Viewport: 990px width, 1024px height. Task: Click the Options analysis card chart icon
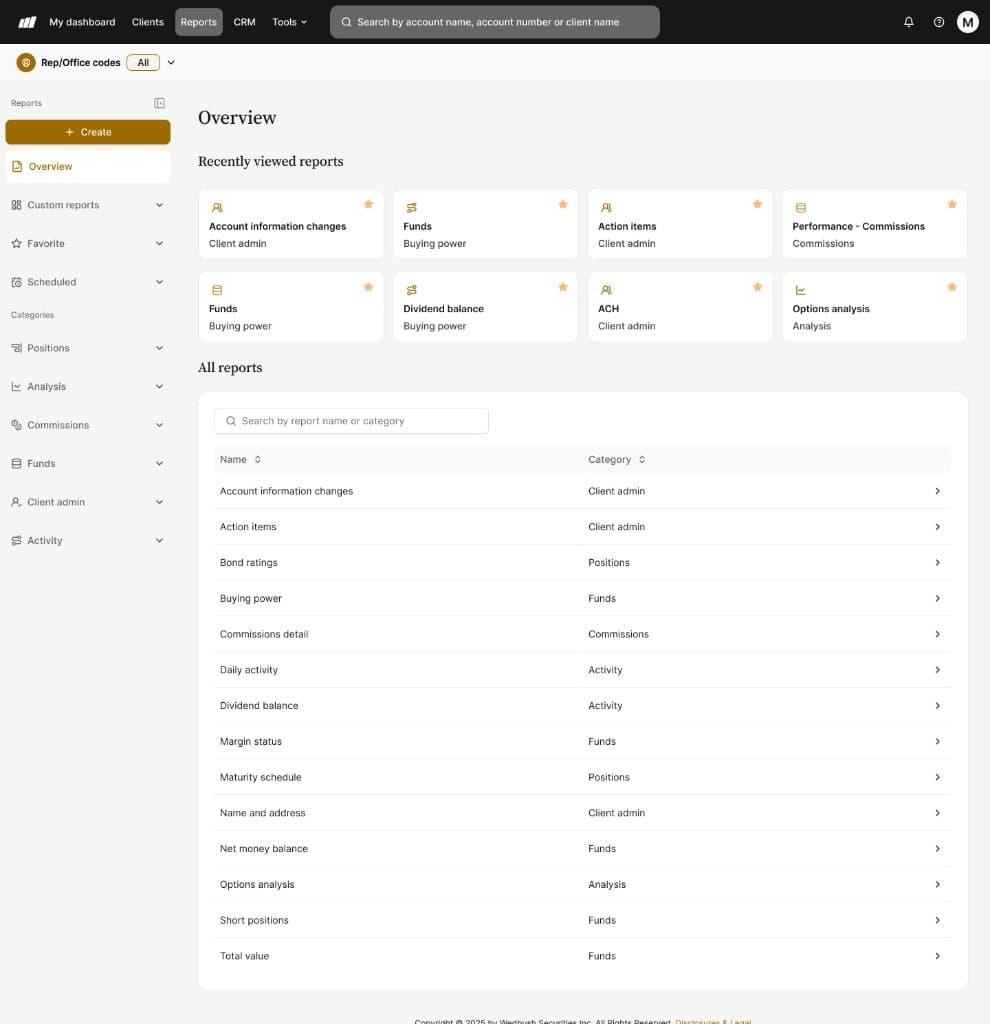tap(800, 290)
